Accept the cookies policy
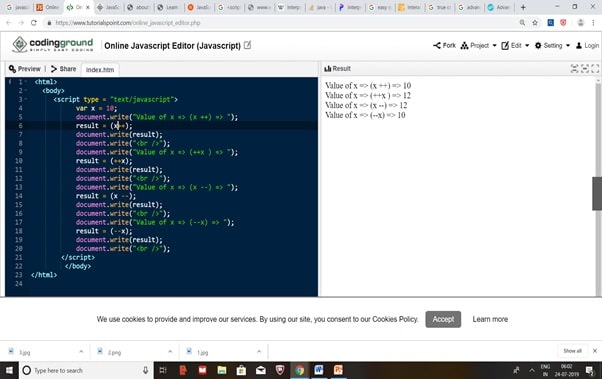The width and height of the screenshot is (602, 379). tap(443, 319)
